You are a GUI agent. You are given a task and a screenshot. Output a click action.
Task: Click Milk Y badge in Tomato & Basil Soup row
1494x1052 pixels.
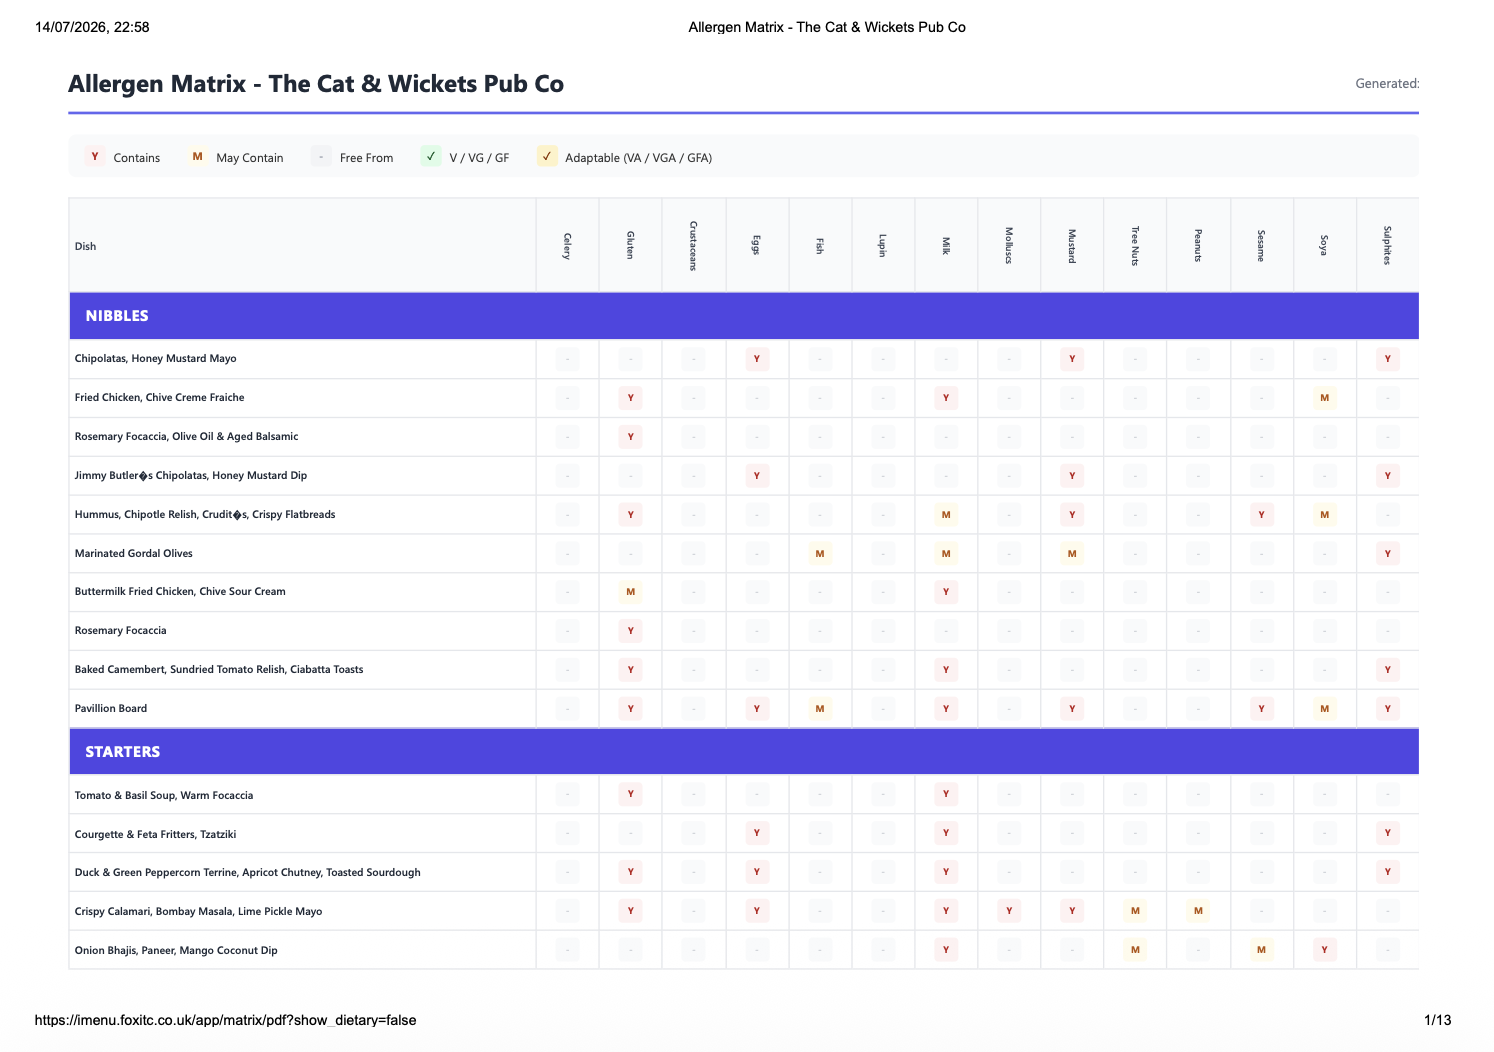pyautogui.click(x=946, y=795)
